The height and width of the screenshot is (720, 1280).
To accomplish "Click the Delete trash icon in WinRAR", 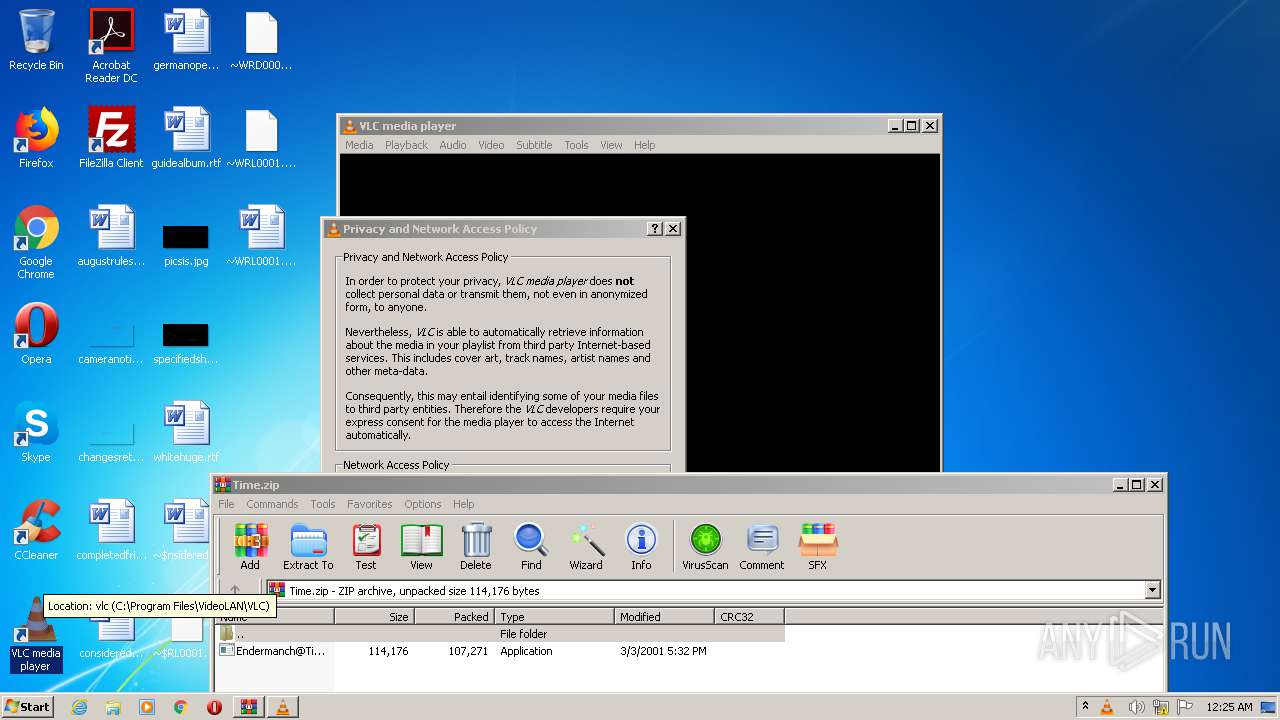I will 476,547.
